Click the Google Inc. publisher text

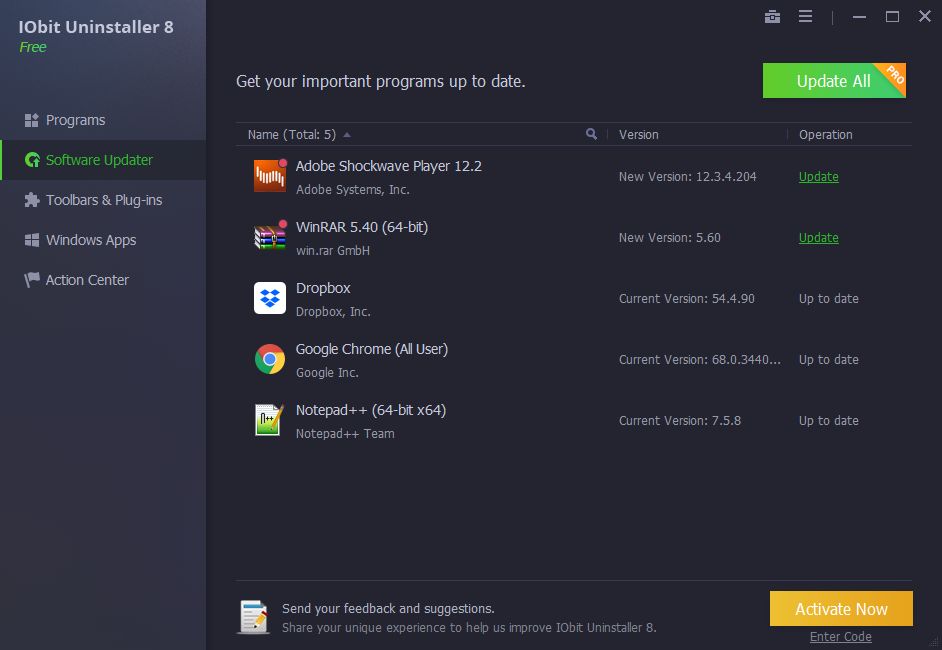(x=327, y=372)
